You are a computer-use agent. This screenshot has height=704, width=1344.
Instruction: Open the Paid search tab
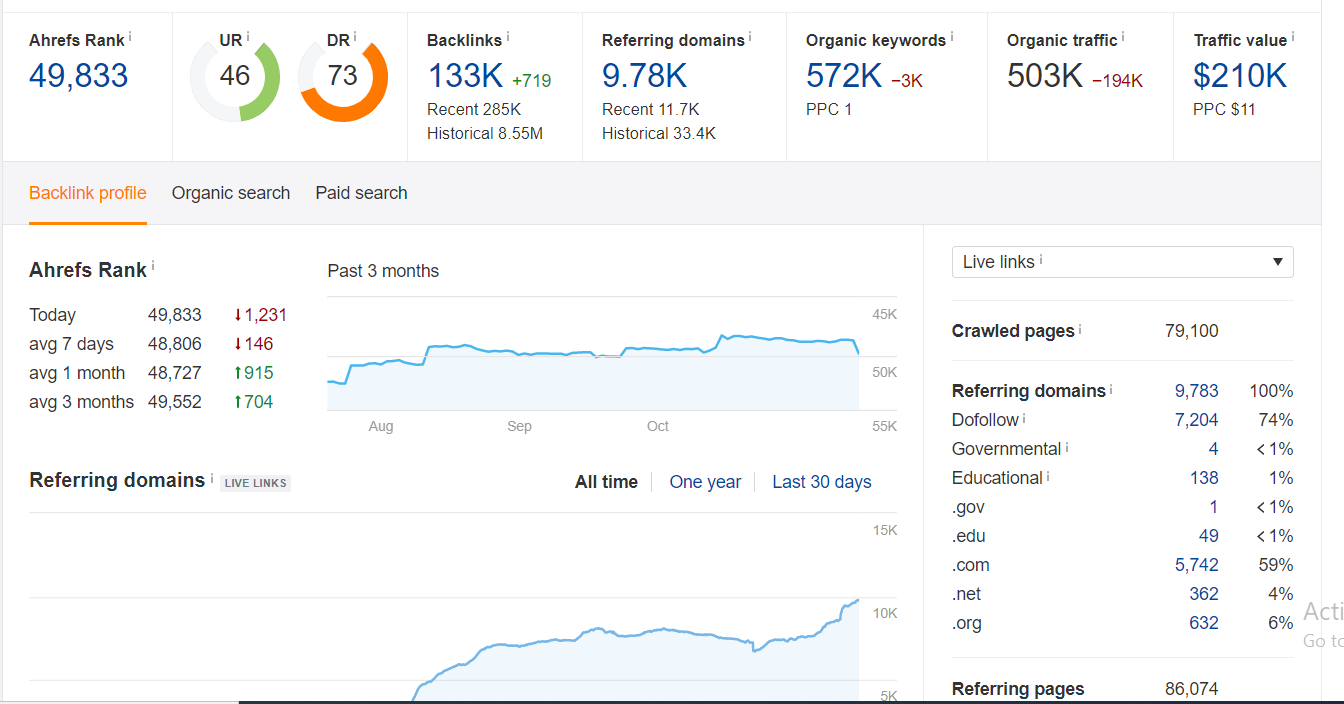point(361,192)
